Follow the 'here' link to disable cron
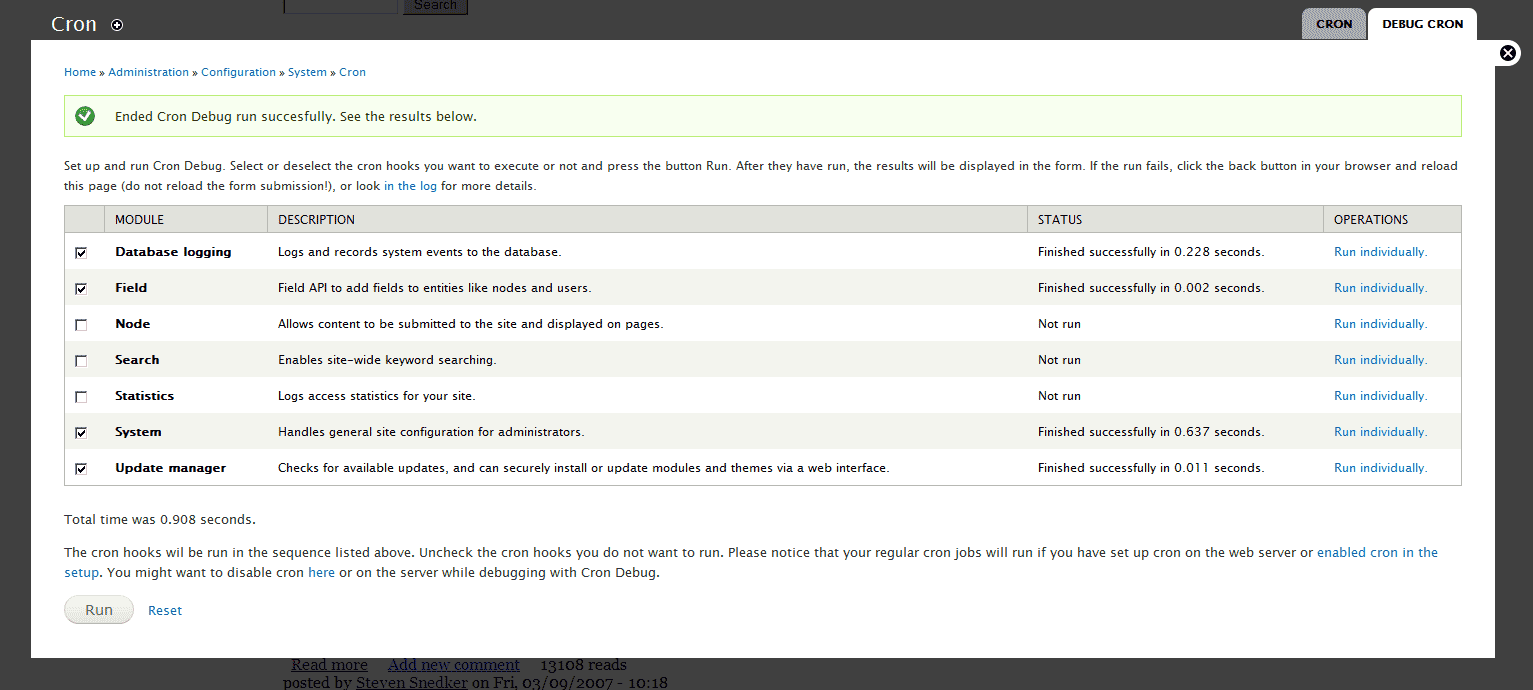 point(321,573)
